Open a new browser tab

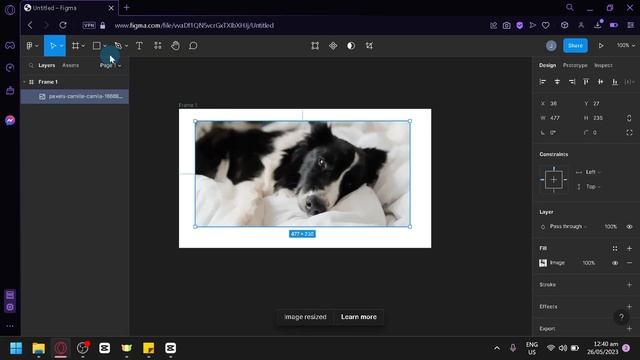click(x=127, y=7)
